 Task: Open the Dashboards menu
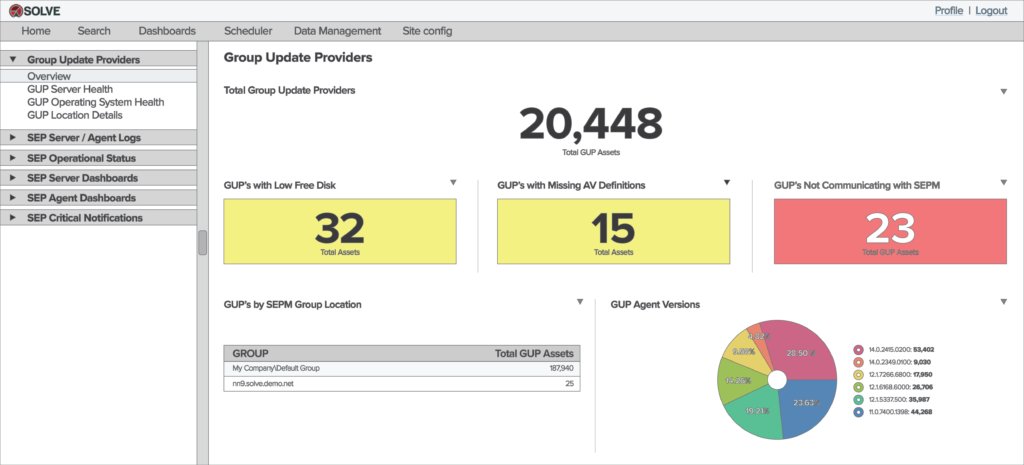[x=167, y=31]
